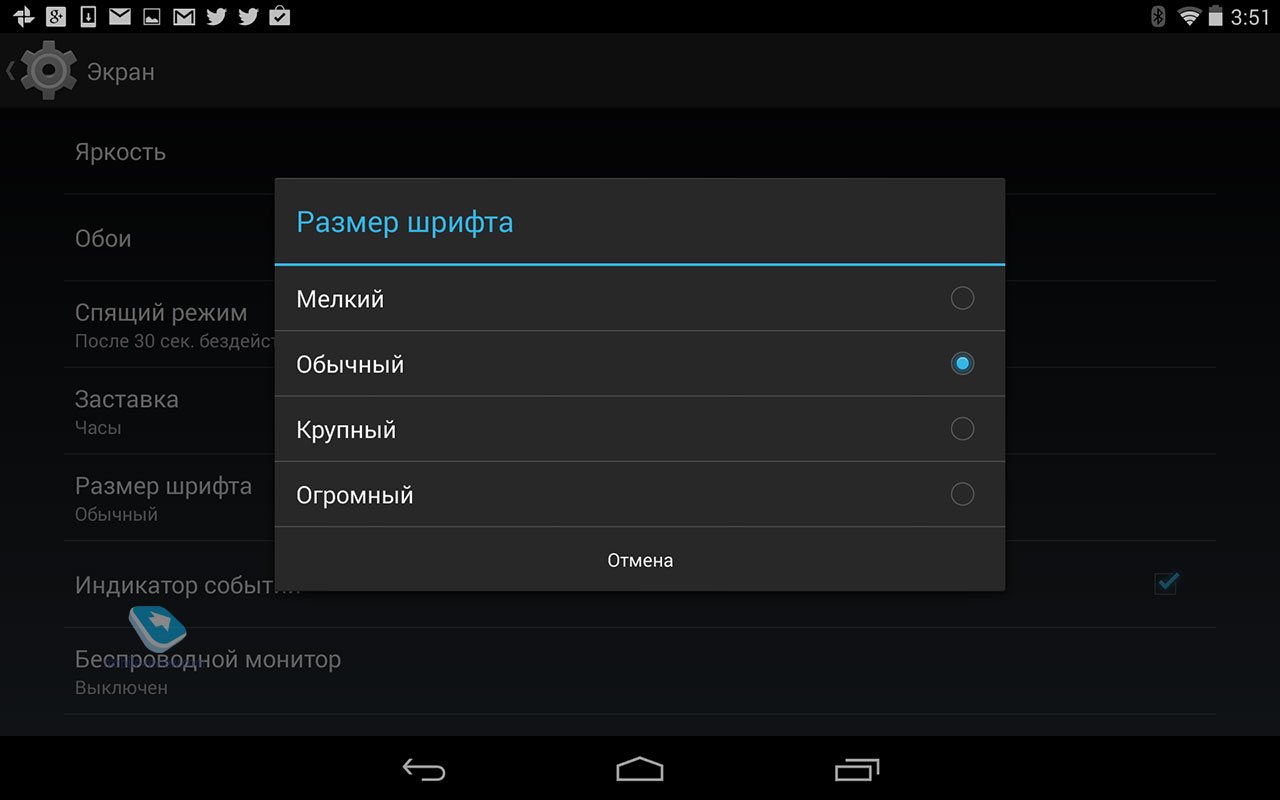Click the Отмена button in the dialog
1280x800 pixels.
pos(640,560)
